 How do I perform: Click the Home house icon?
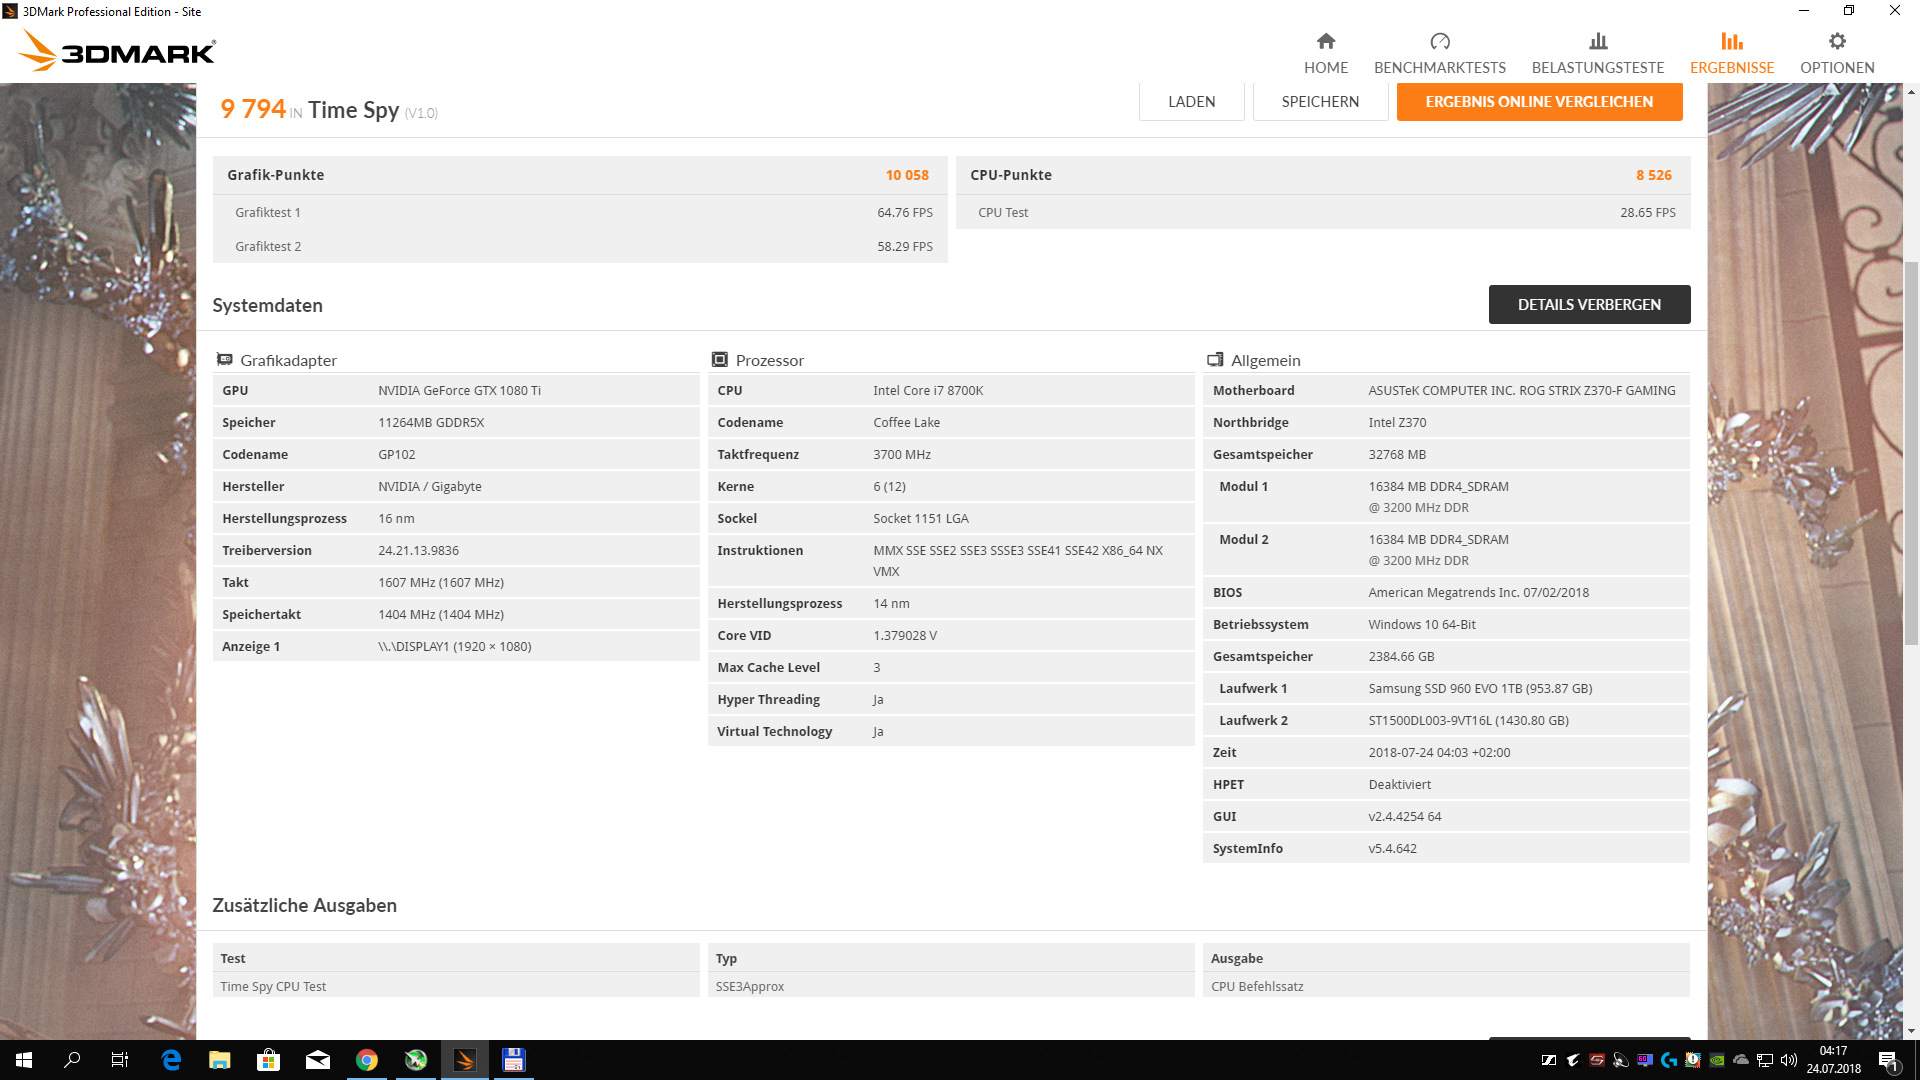(x=1326, y=41)
